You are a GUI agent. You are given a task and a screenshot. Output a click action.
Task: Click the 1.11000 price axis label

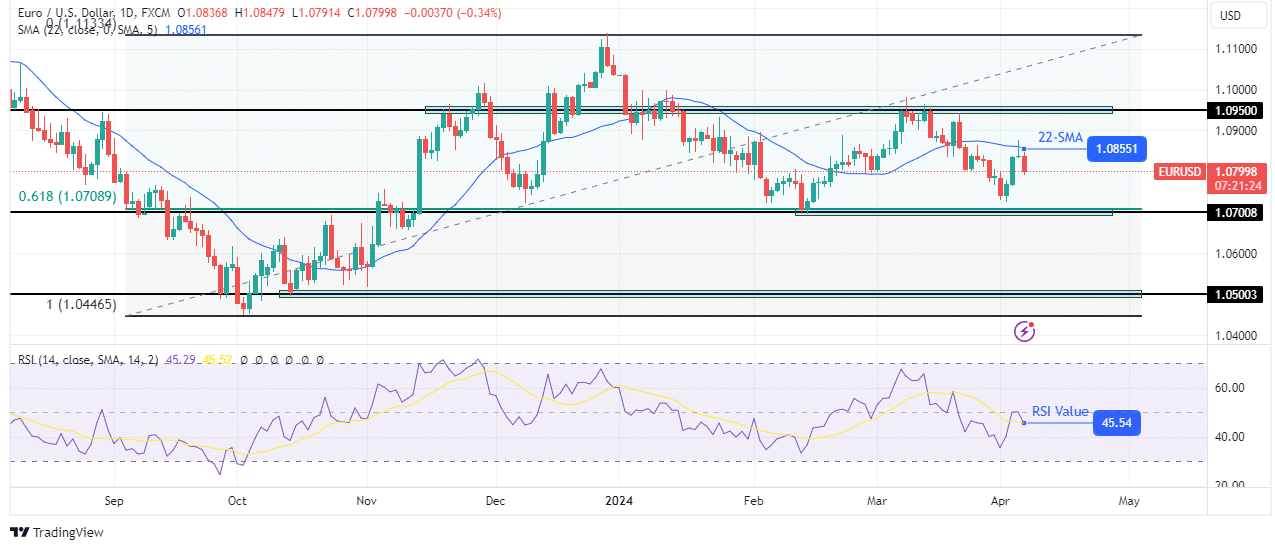(1229, 49)
